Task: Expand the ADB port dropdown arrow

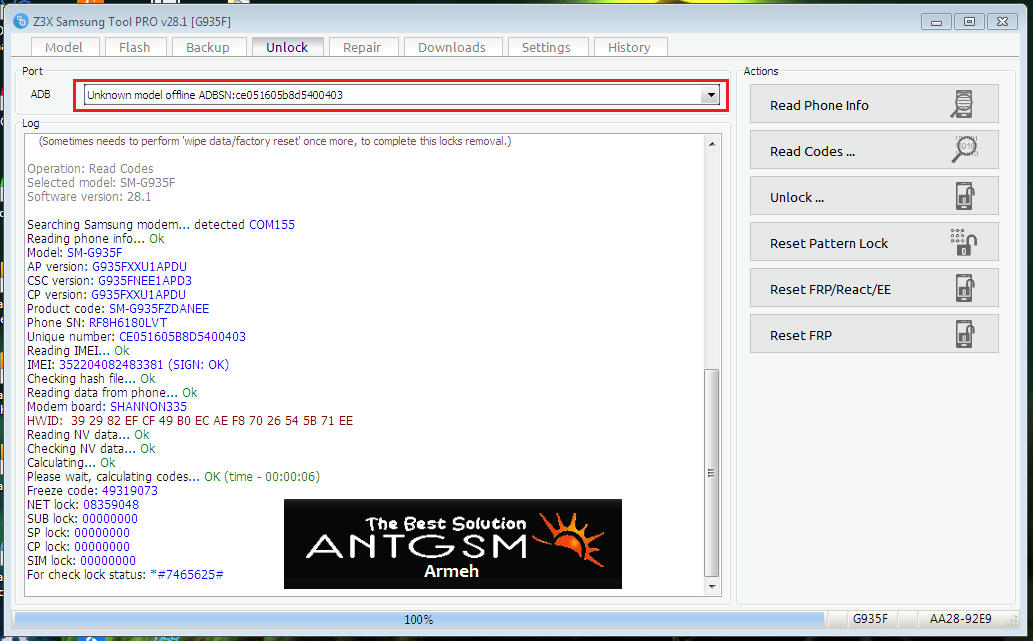Action: pyautogui.click(x=711, y=95)
